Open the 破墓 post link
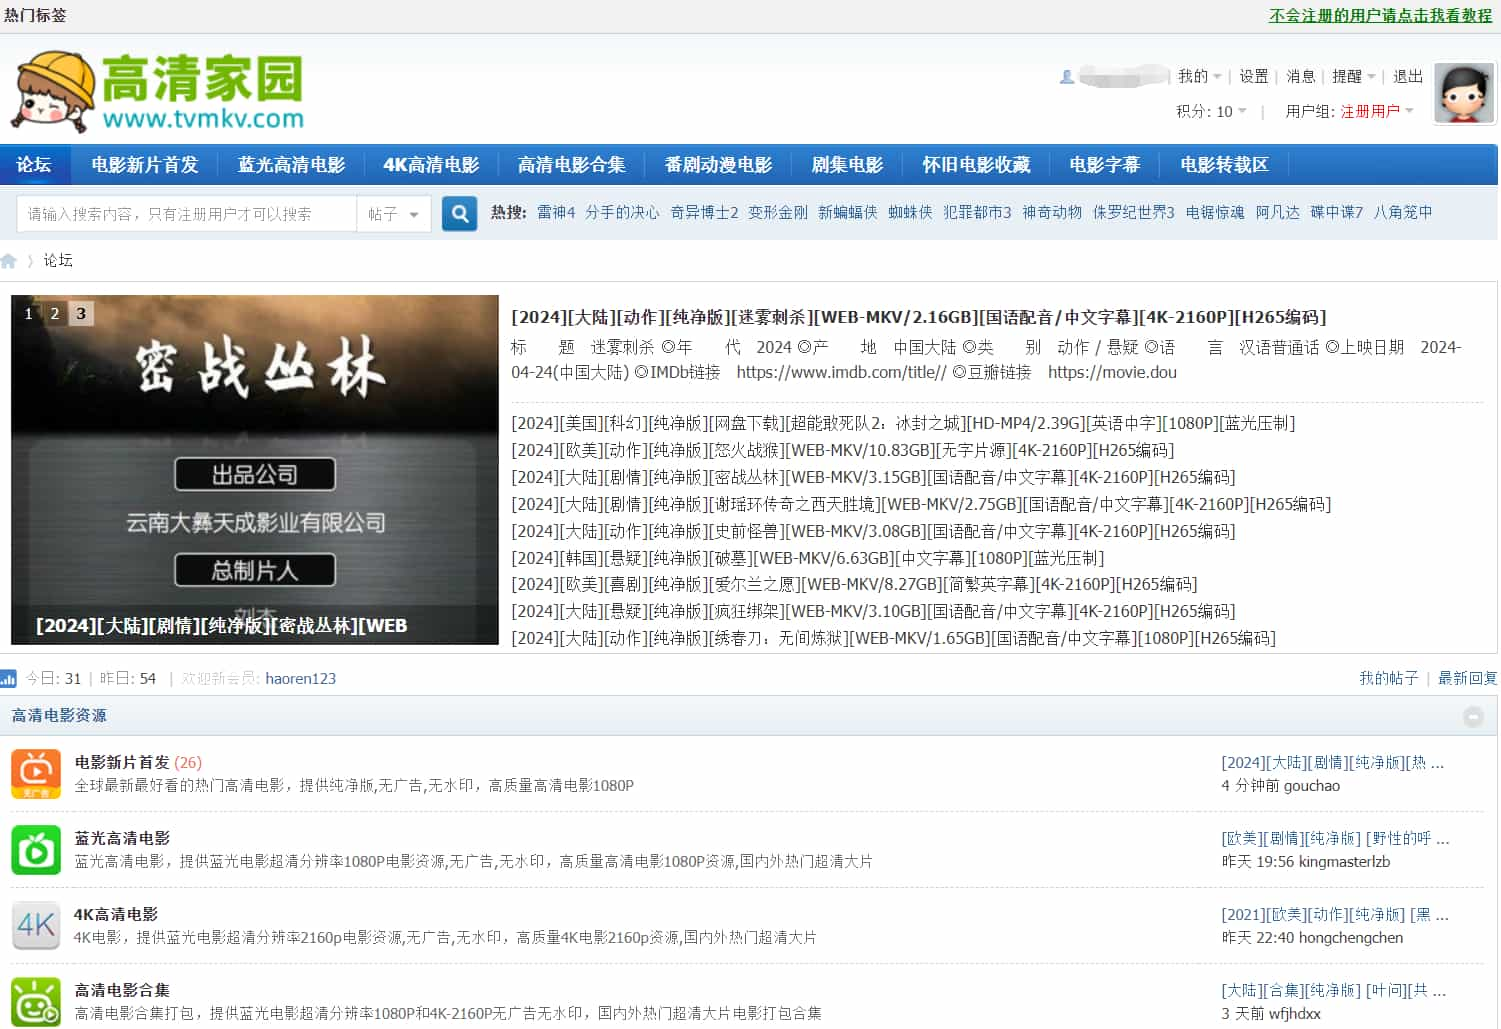The height and width of the screenshot is (1029, 1501). [807, 559]
